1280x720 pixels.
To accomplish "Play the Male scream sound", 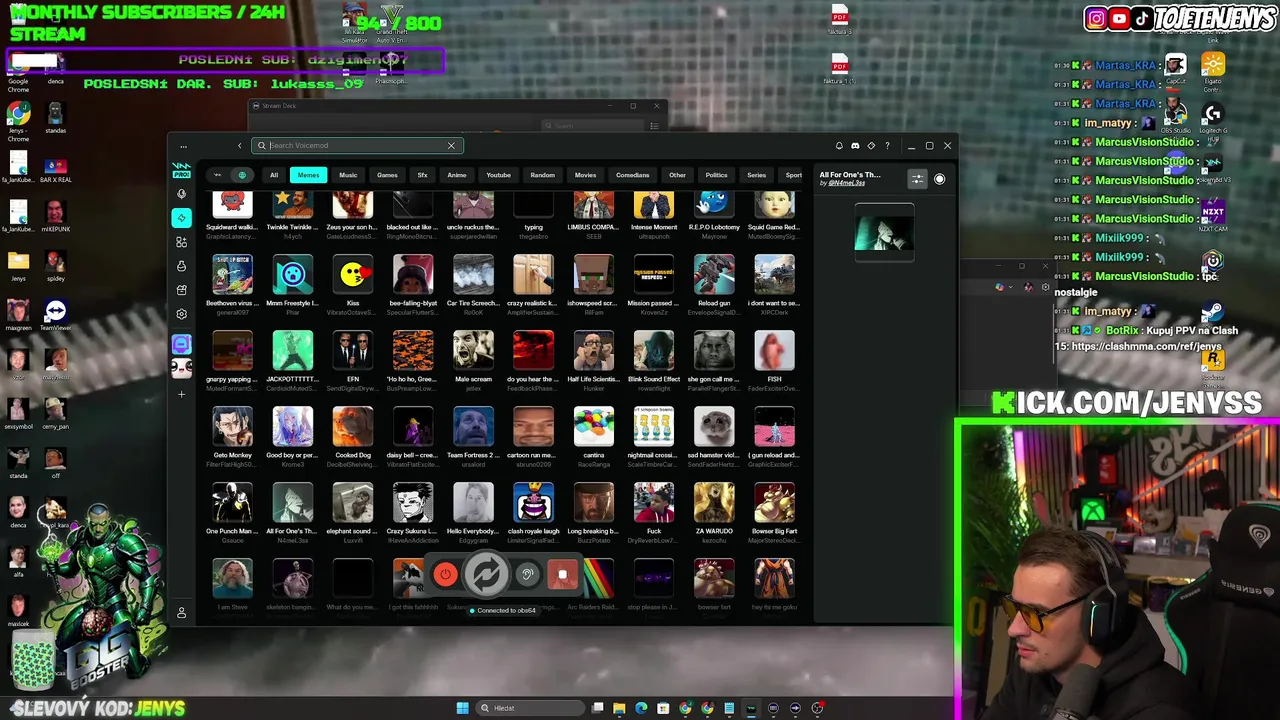I will pyautogui.click(x=473, y=350).
